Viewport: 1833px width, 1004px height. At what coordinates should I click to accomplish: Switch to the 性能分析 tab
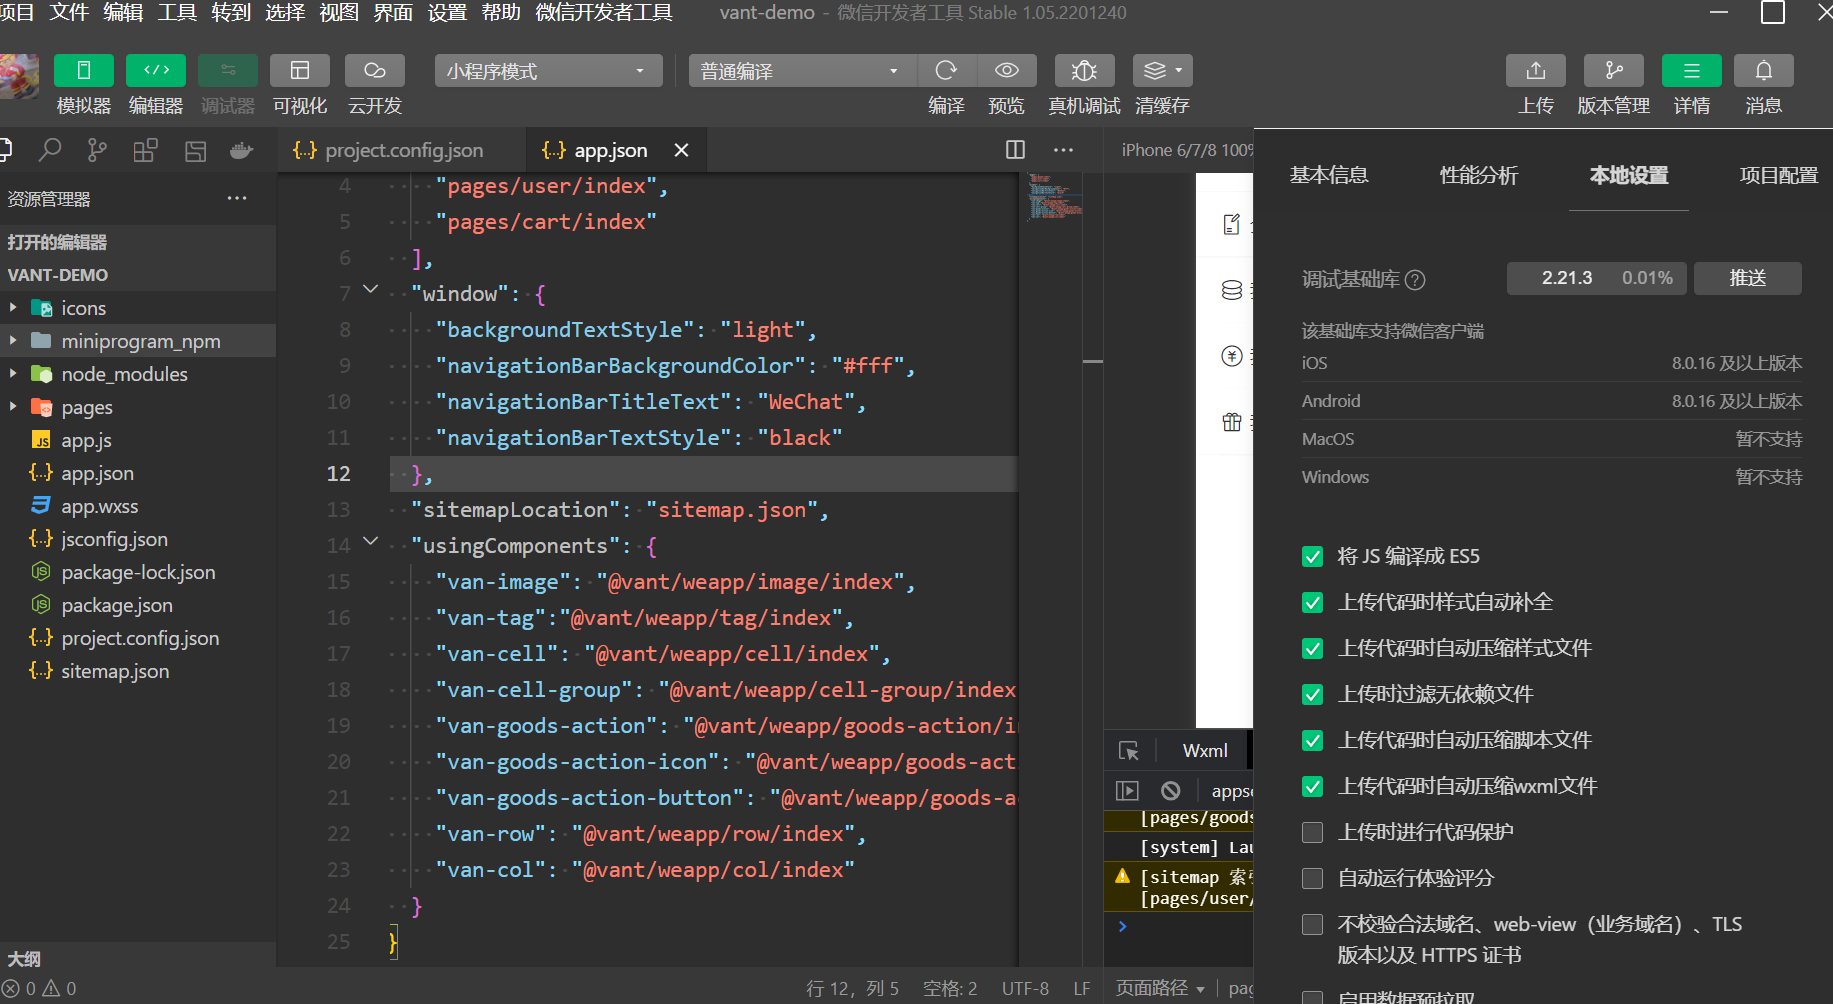click(x=1478, y=176)
